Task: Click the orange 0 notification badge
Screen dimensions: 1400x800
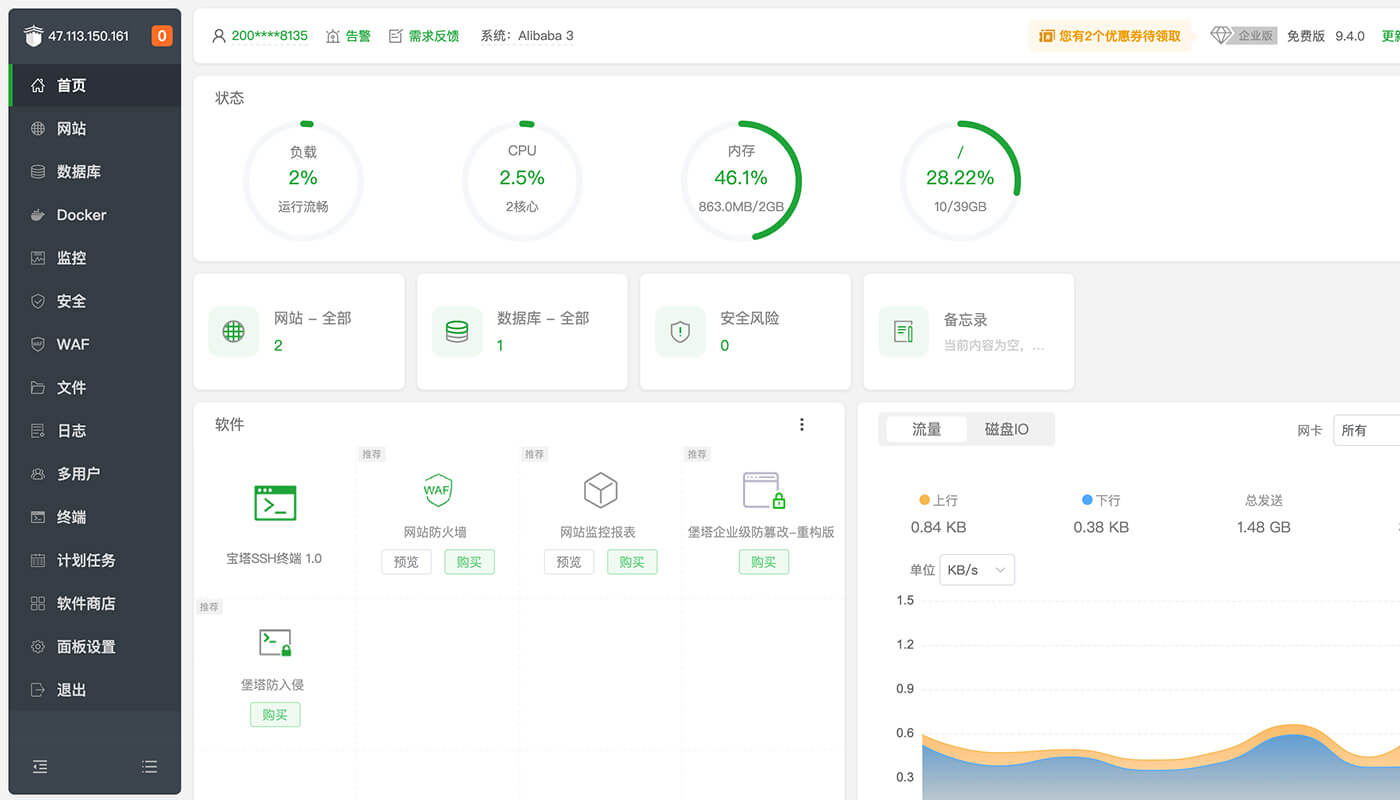Action: click(x=162, y=36)
